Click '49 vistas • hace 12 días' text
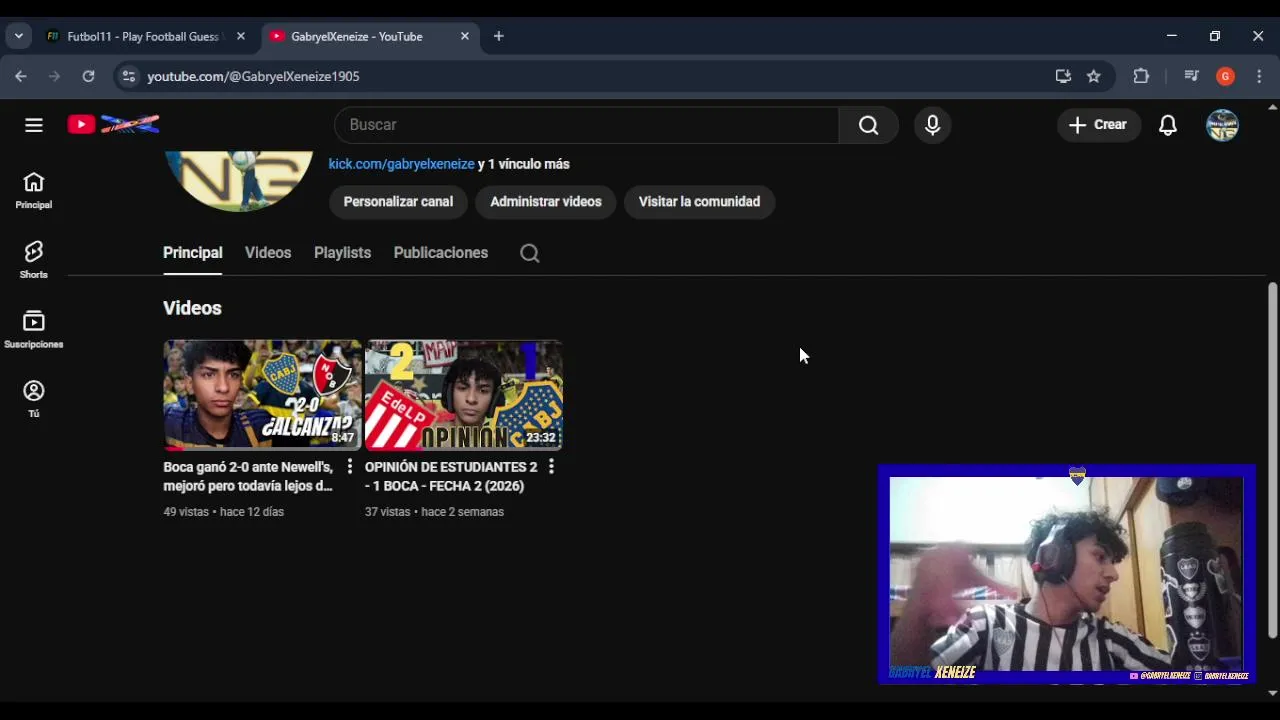The width and height of the screenshot is (1280, 720). click(x=224, y=512)
